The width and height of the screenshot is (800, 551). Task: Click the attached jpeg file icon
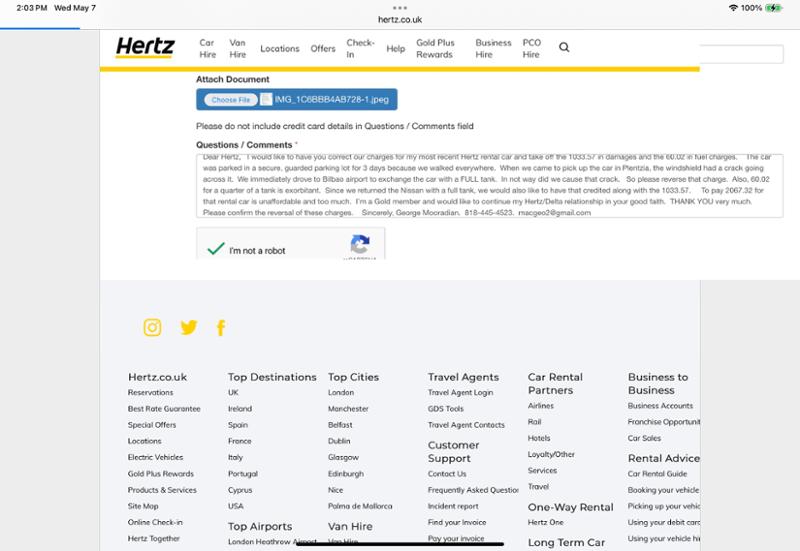point(266,99)
